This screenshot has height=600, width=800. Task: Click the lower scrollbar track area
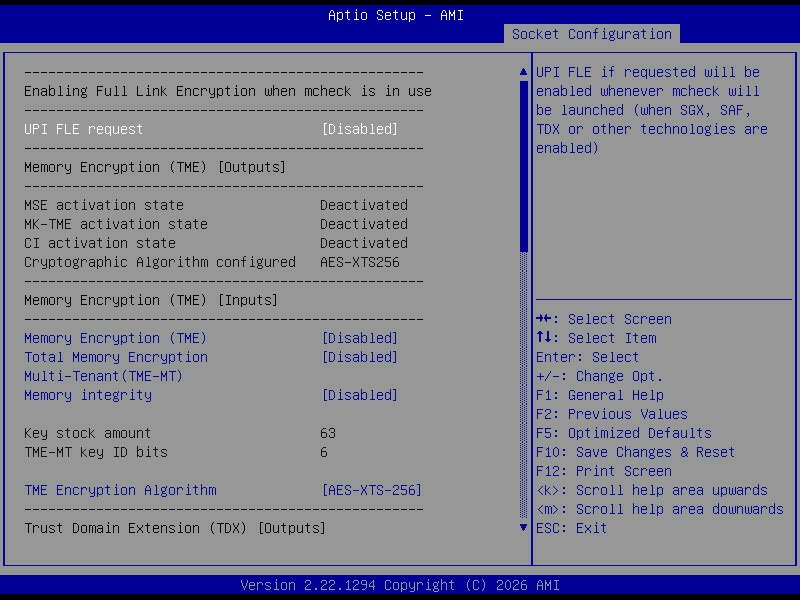pos(523,385)
